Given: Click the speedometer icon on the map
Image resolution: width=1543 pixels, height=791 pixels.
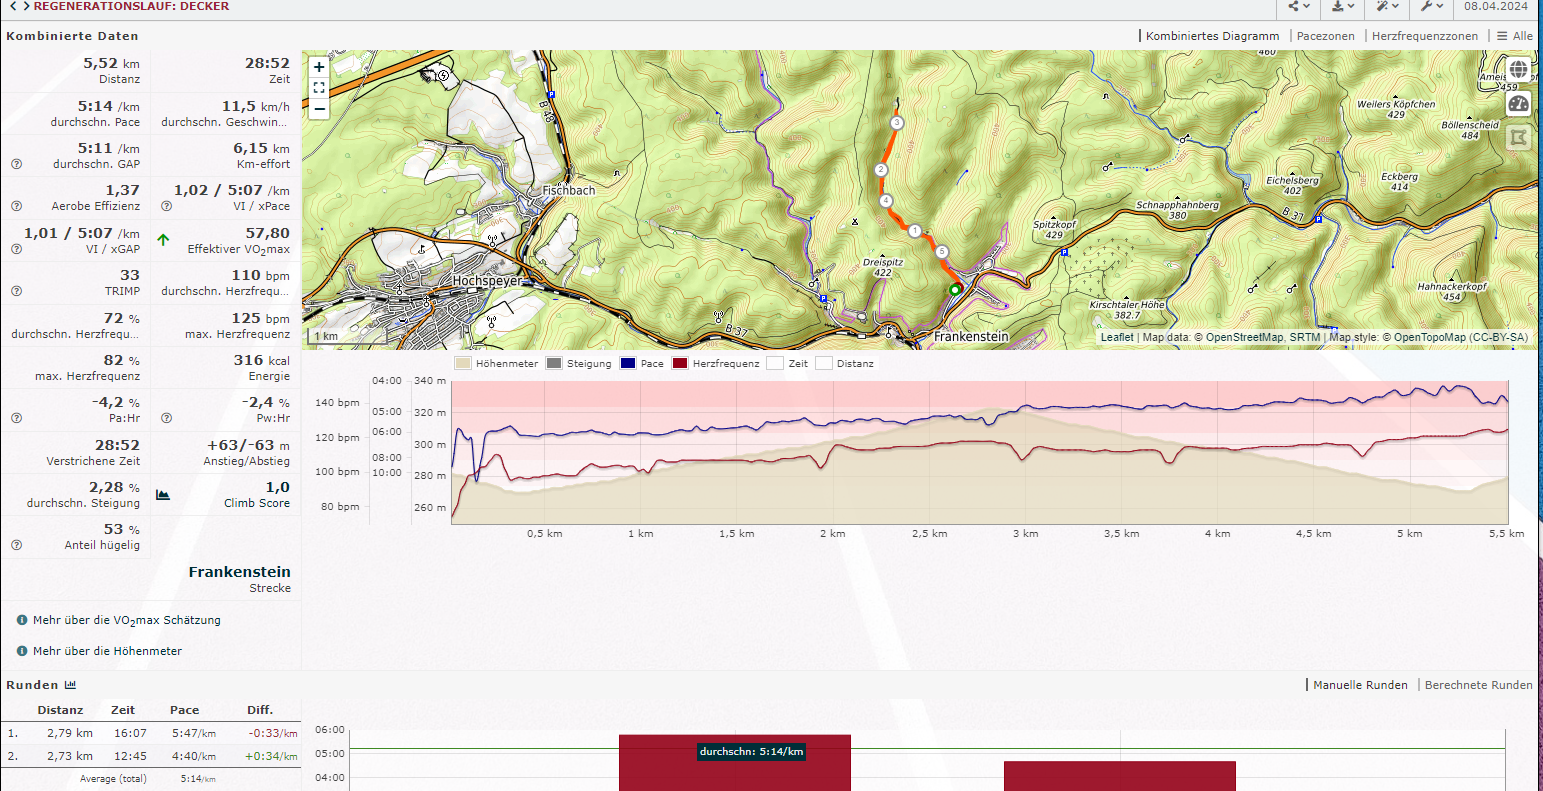Looking at the screenshot, I should [x=1518, y=103].
